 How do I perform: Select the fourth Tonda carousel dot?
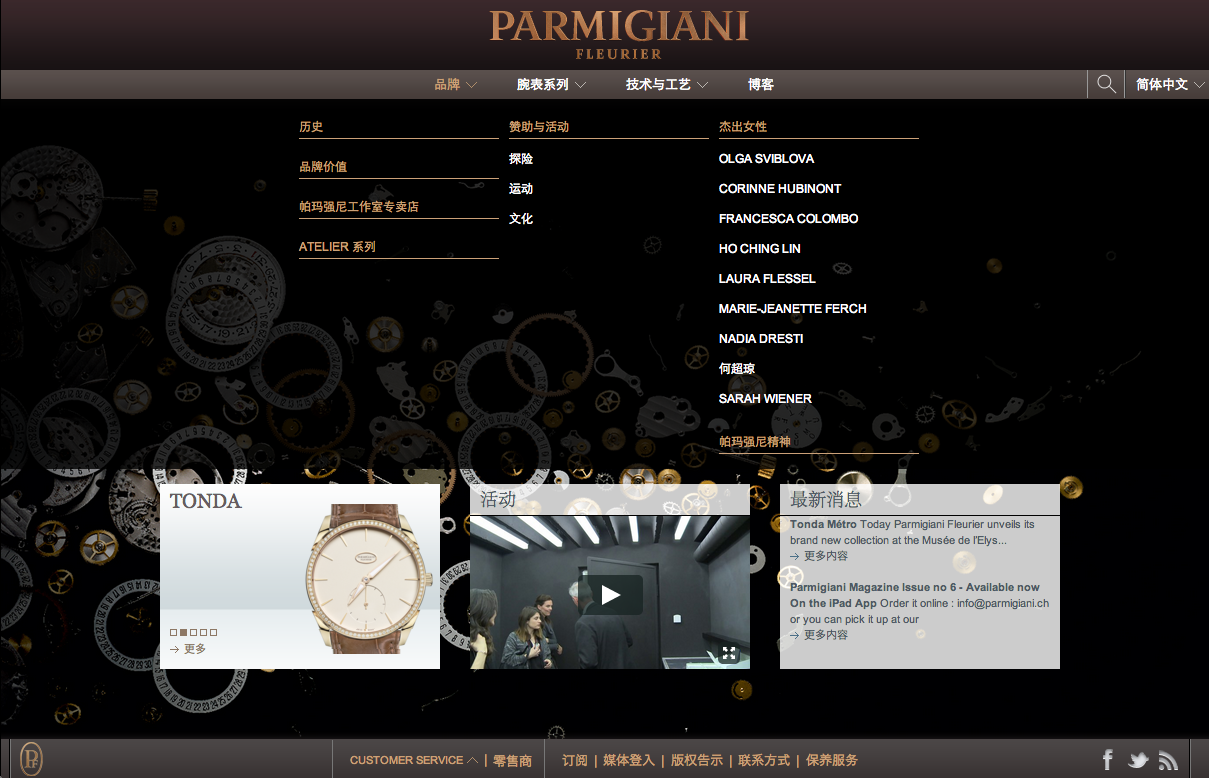(x=203, y=632)
